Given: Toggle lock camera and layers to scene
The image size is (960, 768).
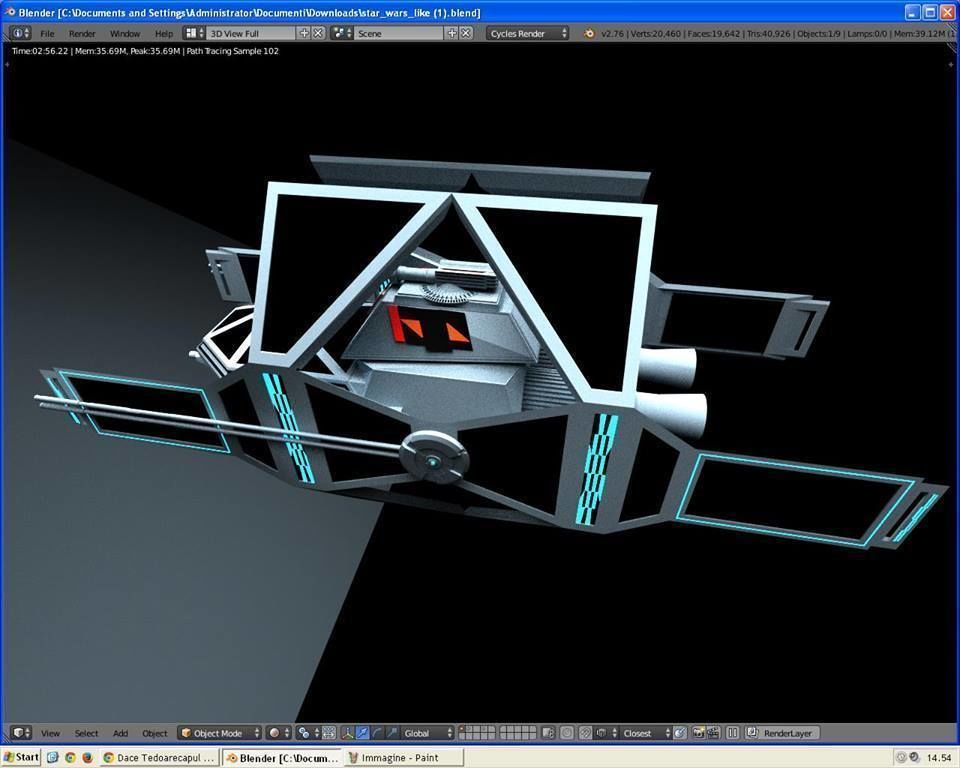Looking at the screenshot, I should [x=548, y=732].
